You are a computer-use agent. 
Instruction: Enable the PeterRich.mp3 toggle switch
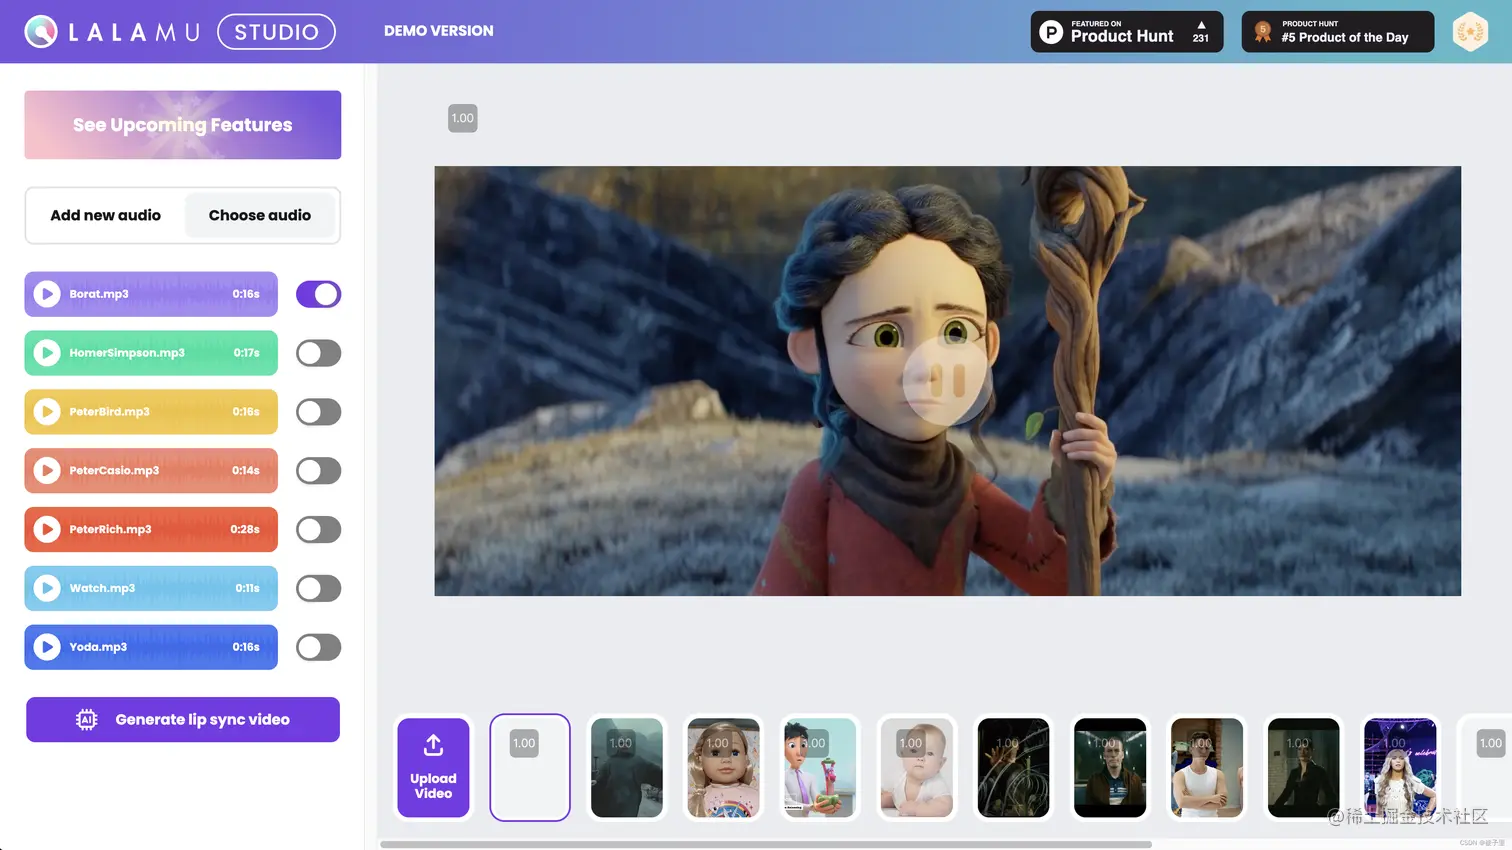(x=318, y=529)
